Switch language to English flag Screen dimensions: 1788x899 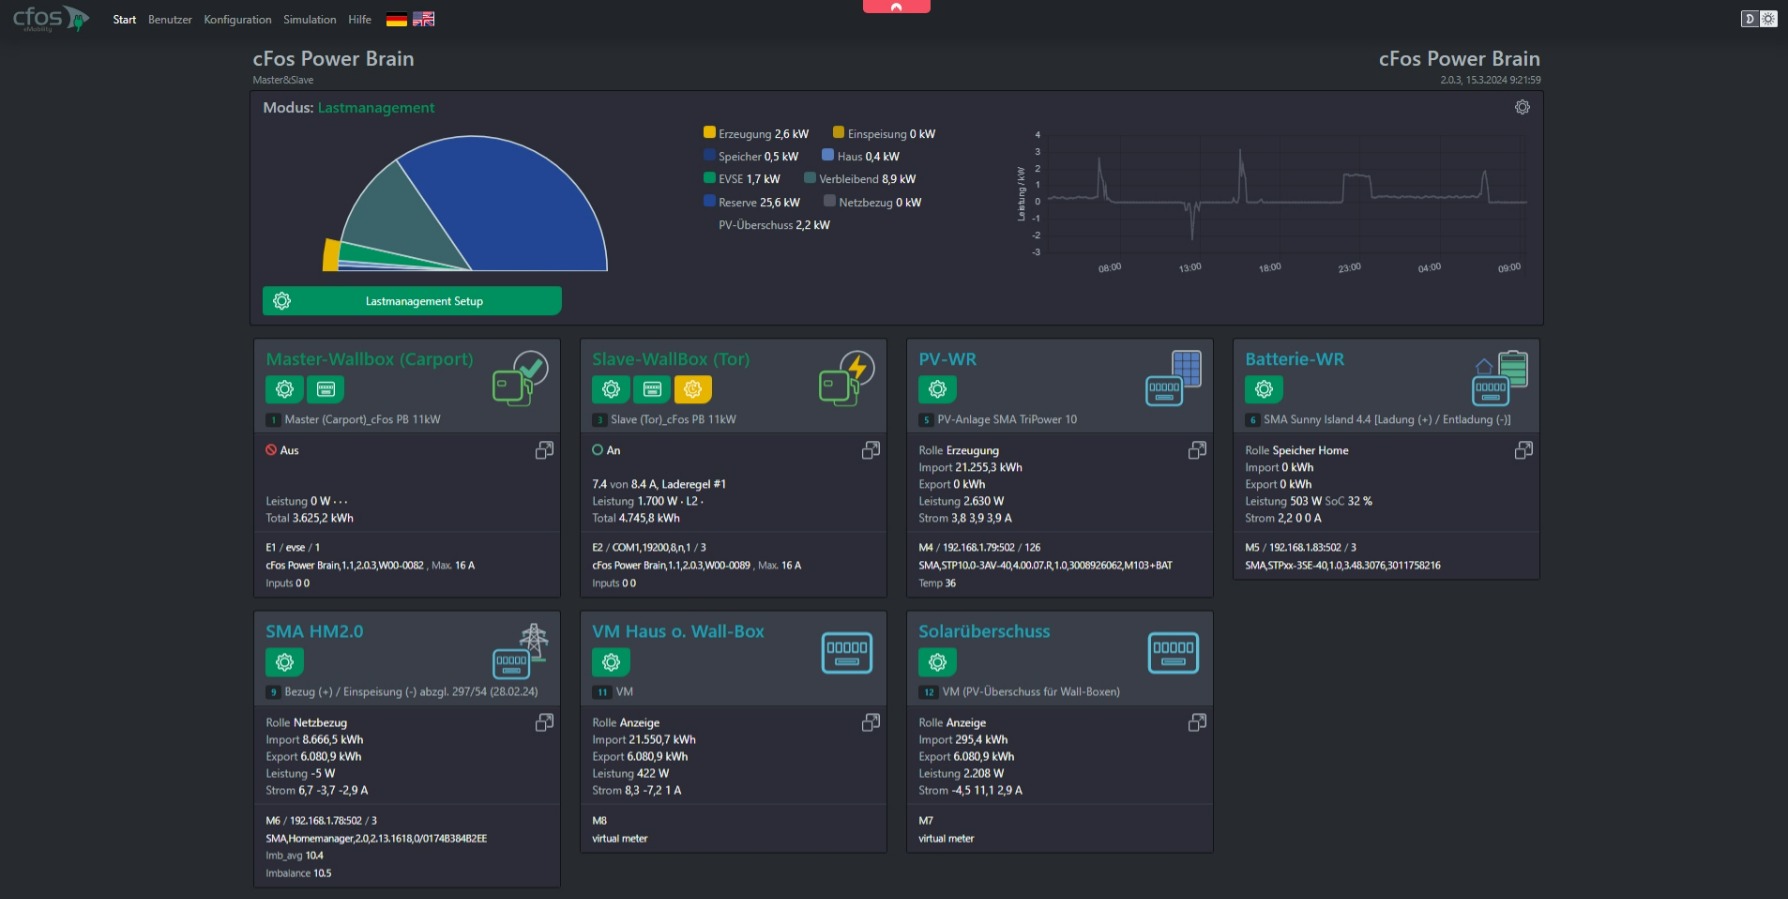coord(424,19)
